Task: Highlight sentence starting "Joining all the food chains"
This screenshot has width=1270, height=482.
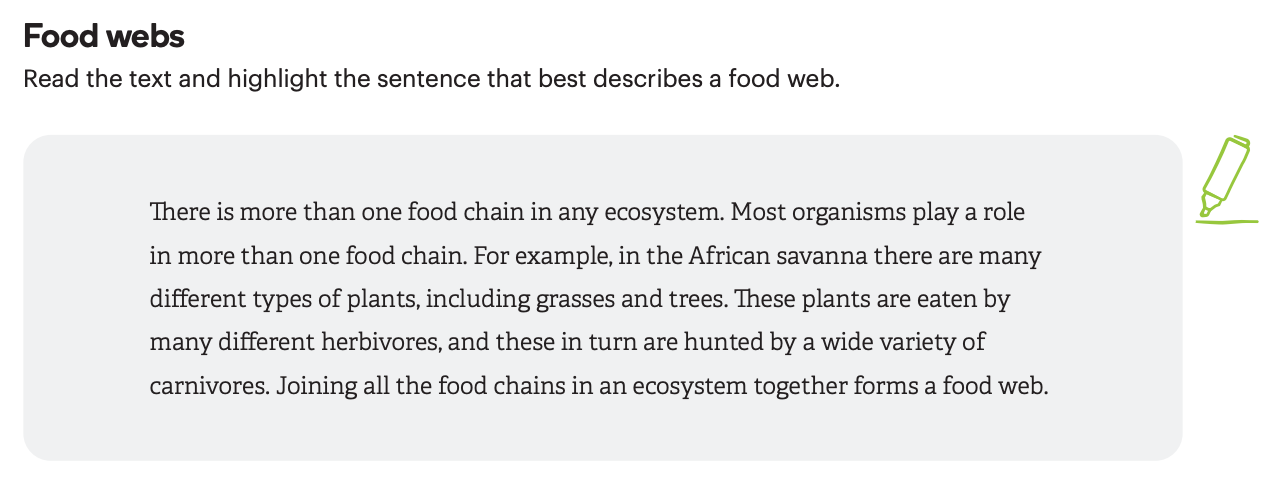Action: click(x=662, y=386)
